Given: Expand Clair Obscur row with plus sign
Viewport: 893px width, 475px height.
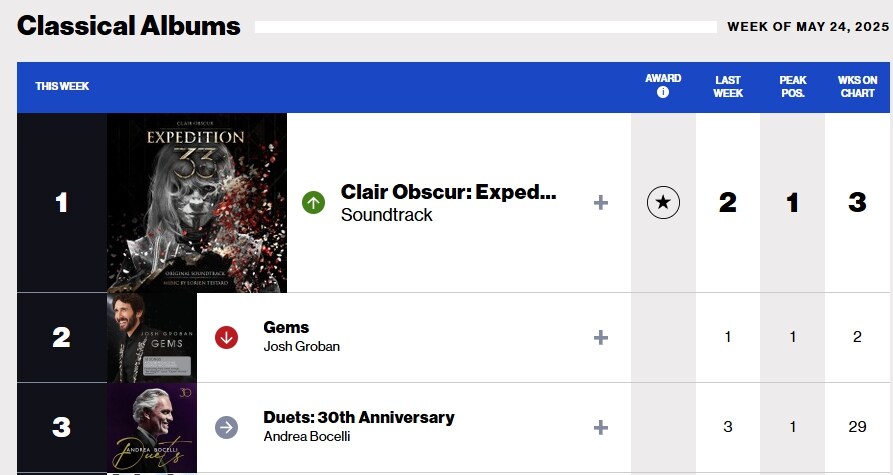Looking at the screenshot, I should click(601, 203).
